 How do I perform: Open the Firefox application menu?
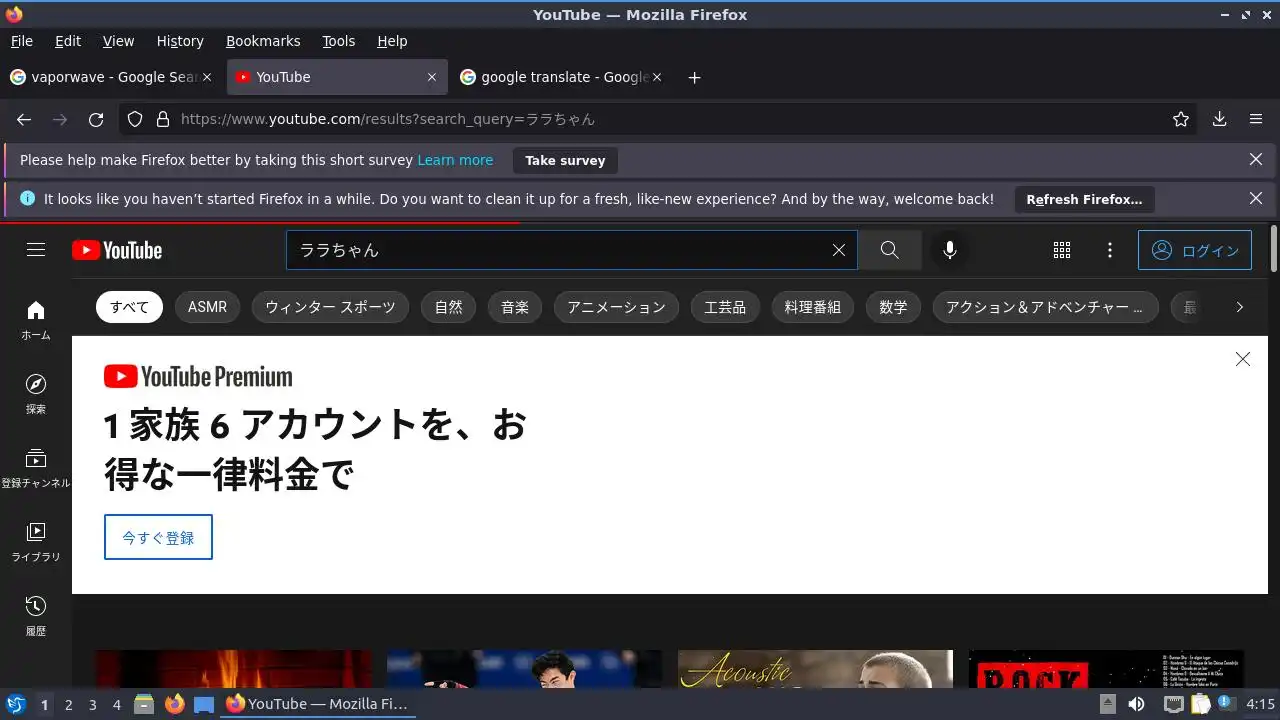point(1256,119)
